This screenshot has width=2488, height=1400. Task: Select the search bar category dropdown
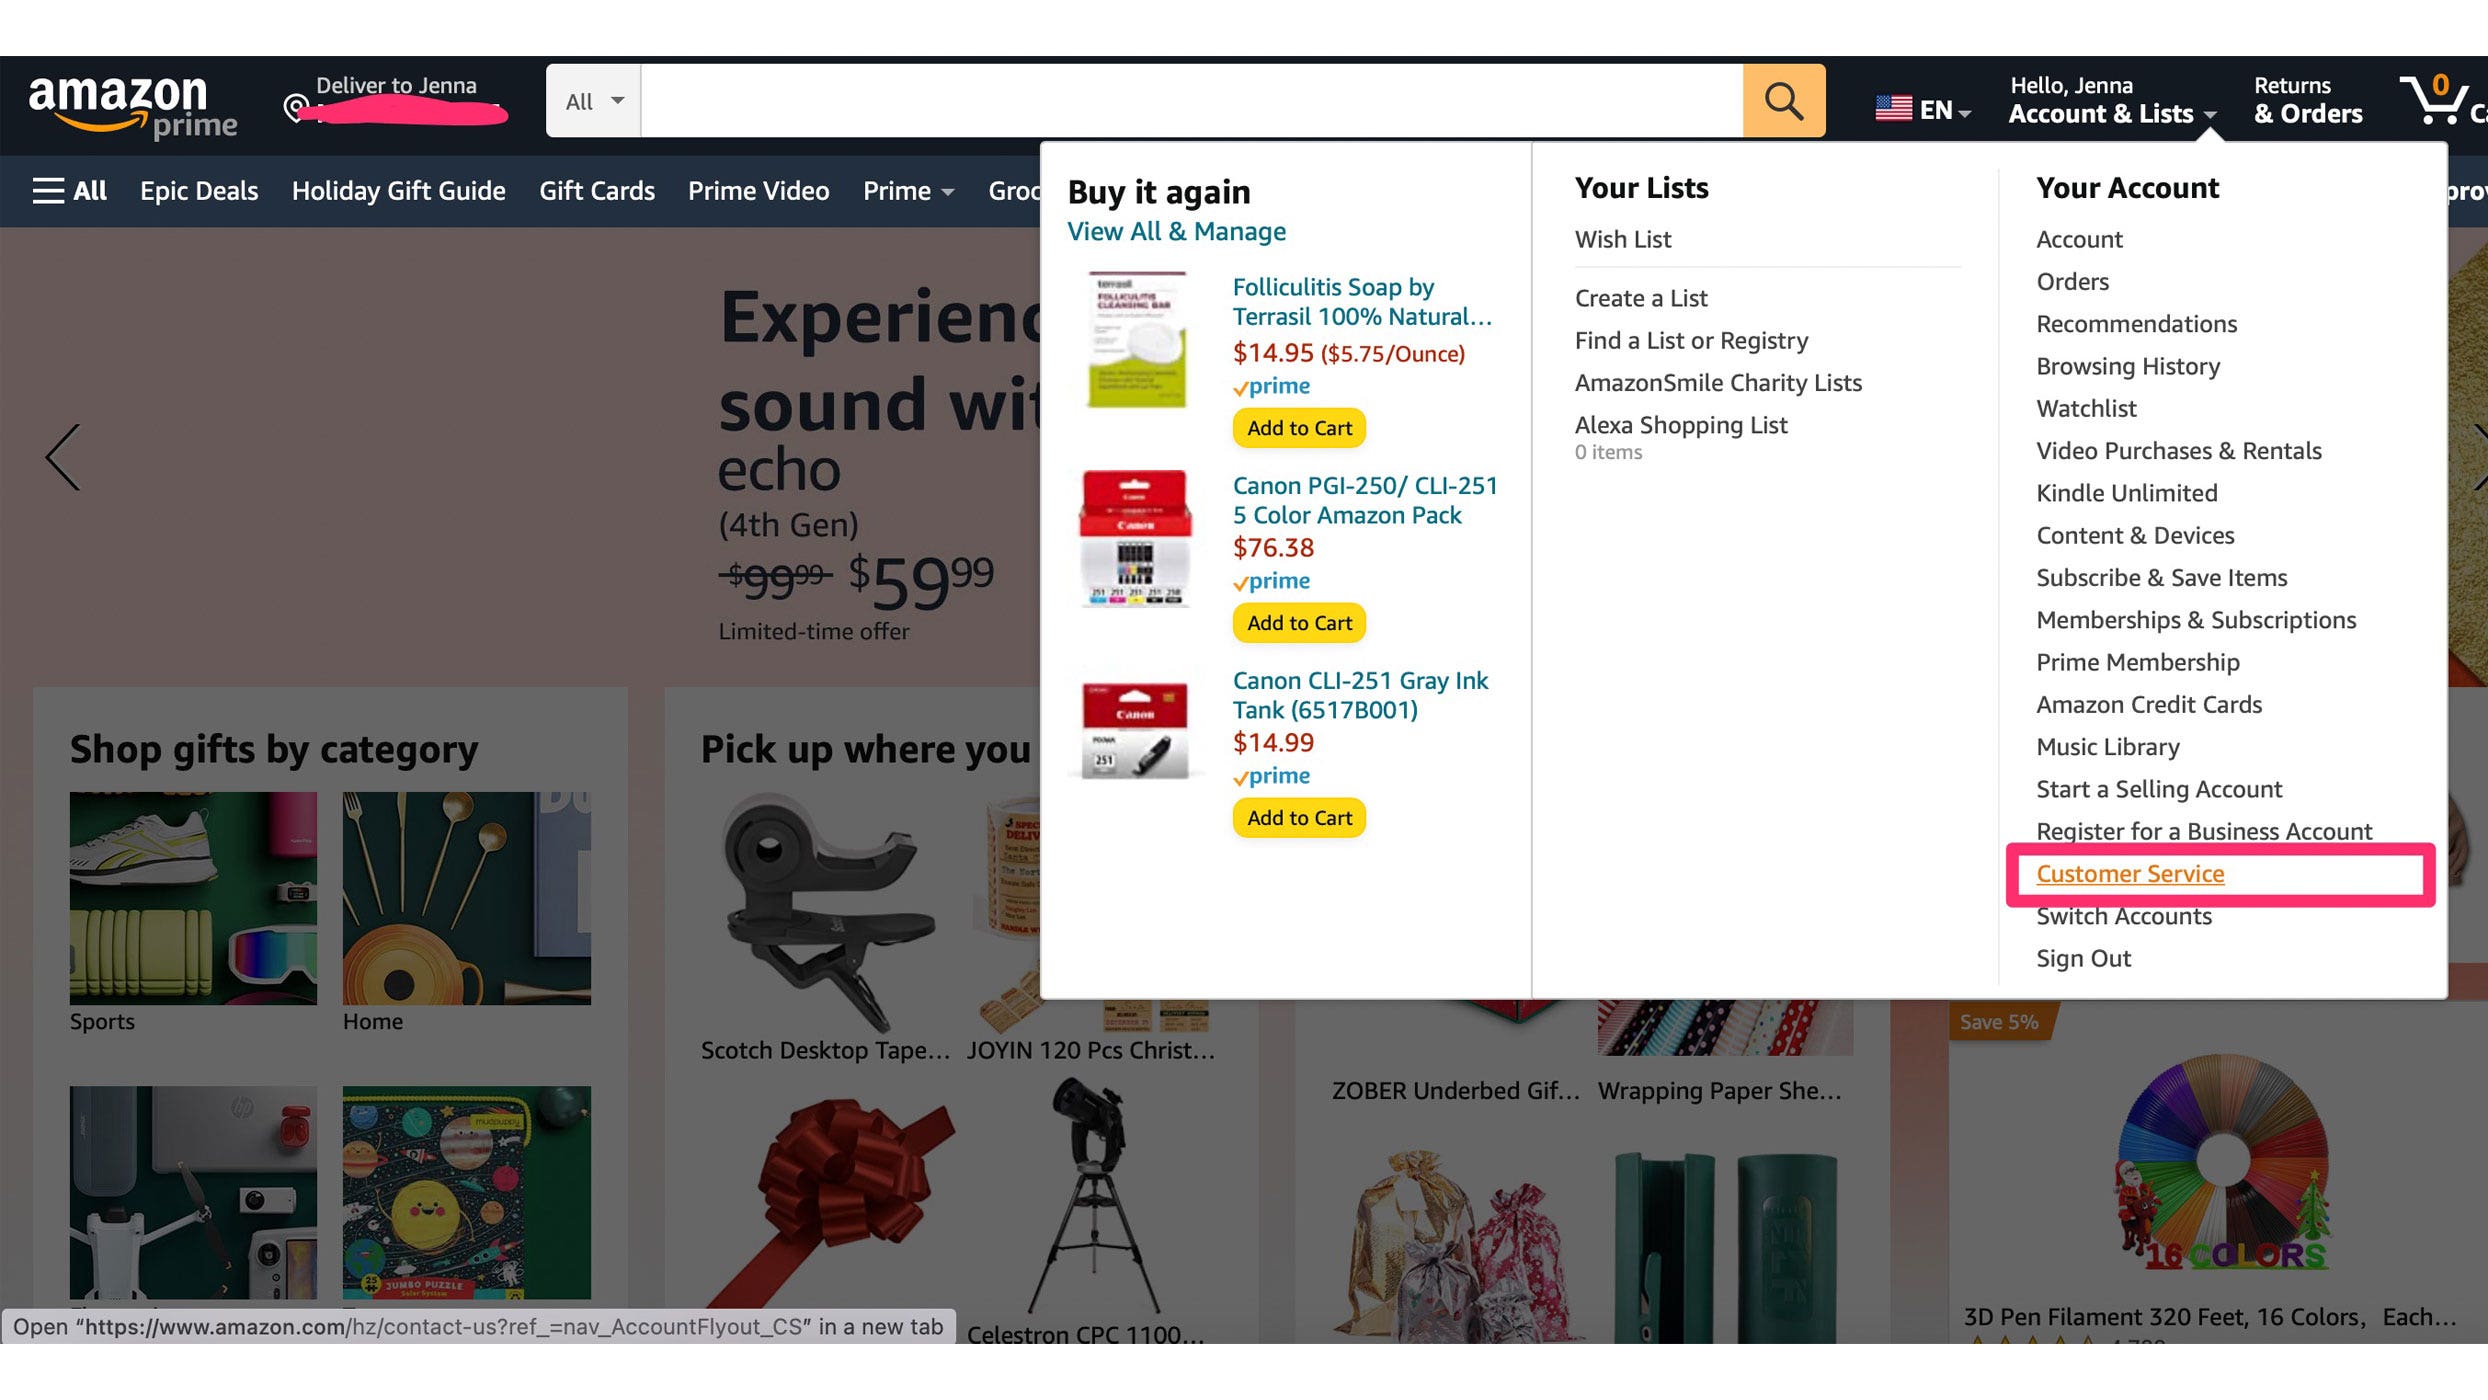(x=593, y=99)
